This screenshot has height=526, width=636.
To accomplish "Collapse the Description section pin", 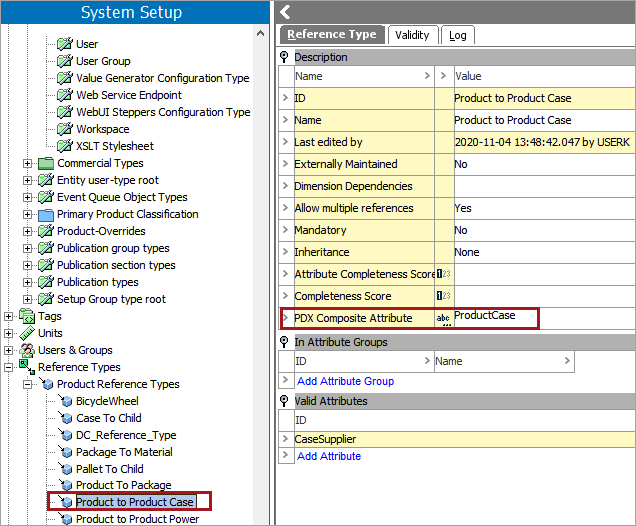I will click(x=284, y=57).
